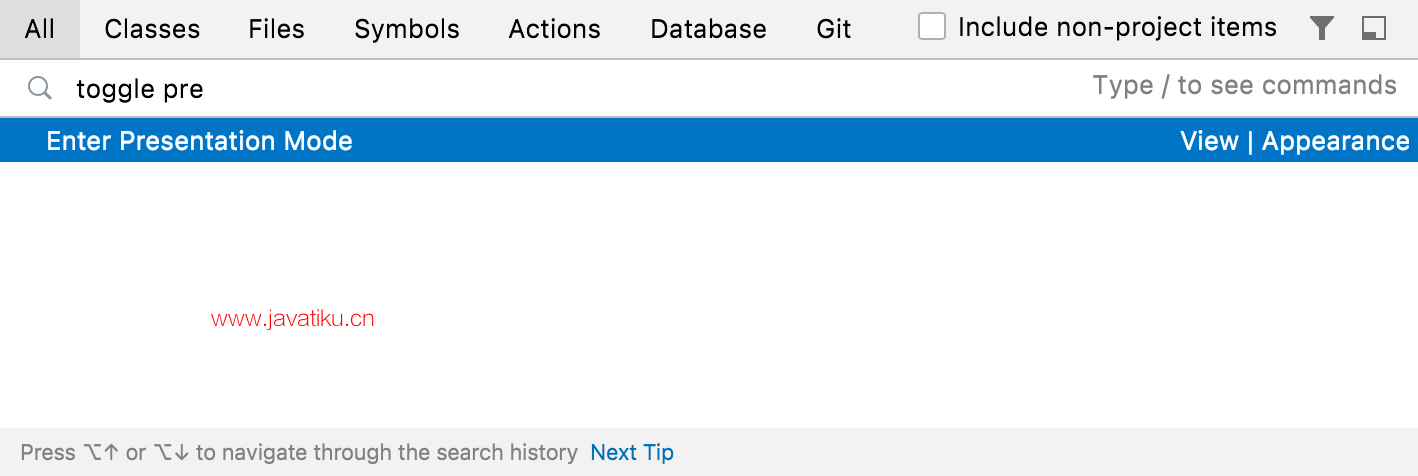Image resolution: width=1418 pixels, height=476 pixels.
Task: Click 'Appearance' in the result's group label
Action: (x=1335, y=141)
